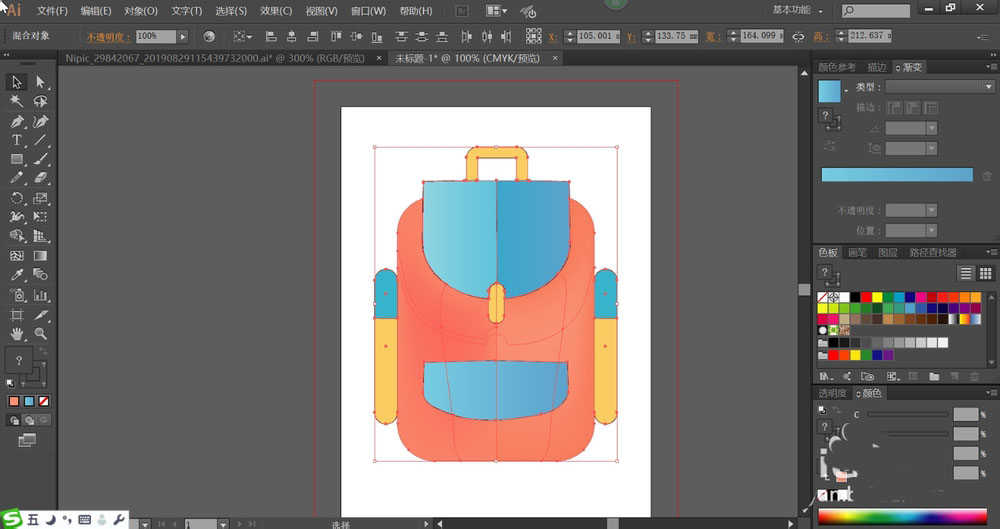Enable Draw Behind mode
The image size is (1000, 529).
[x=29, y=420]
